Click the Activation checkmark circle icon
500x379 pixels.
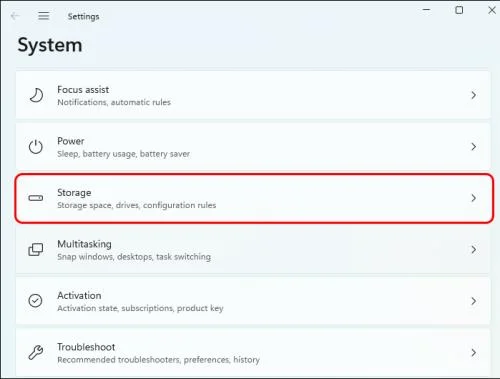(35, 301)
